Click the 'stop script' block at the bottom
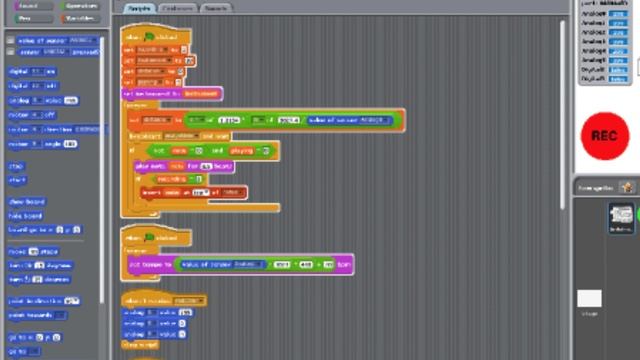 pos(140,345)
